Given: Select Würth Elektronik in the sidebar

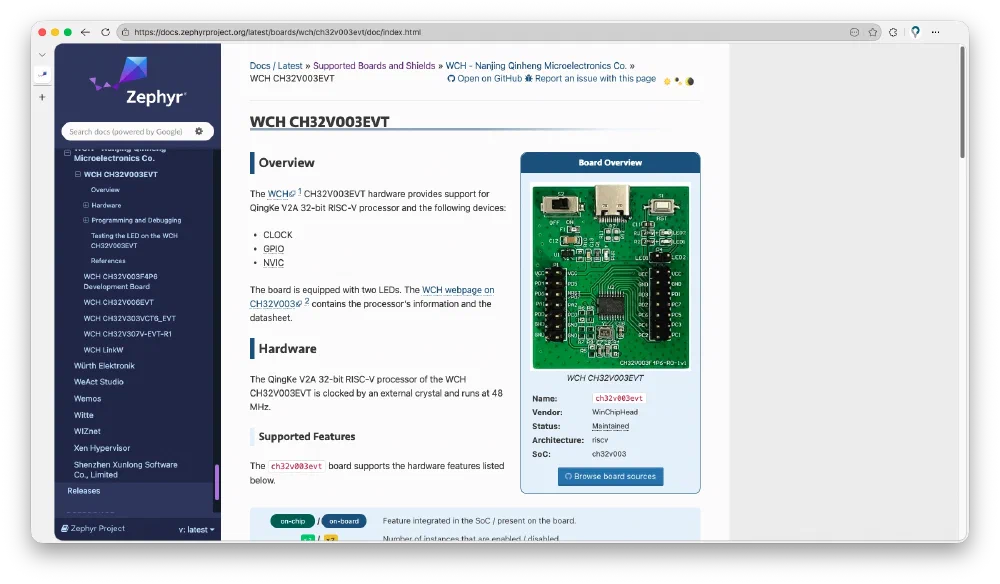Looking at the screenshot, I should tap(104, 366).
